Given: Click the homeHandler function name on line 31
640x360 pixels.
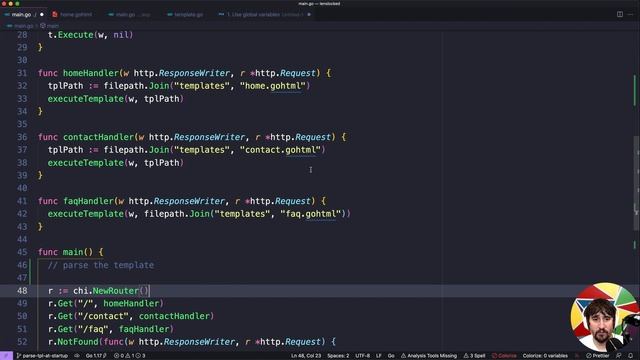Looking at the screenshot, I should (x=91, y=73).
